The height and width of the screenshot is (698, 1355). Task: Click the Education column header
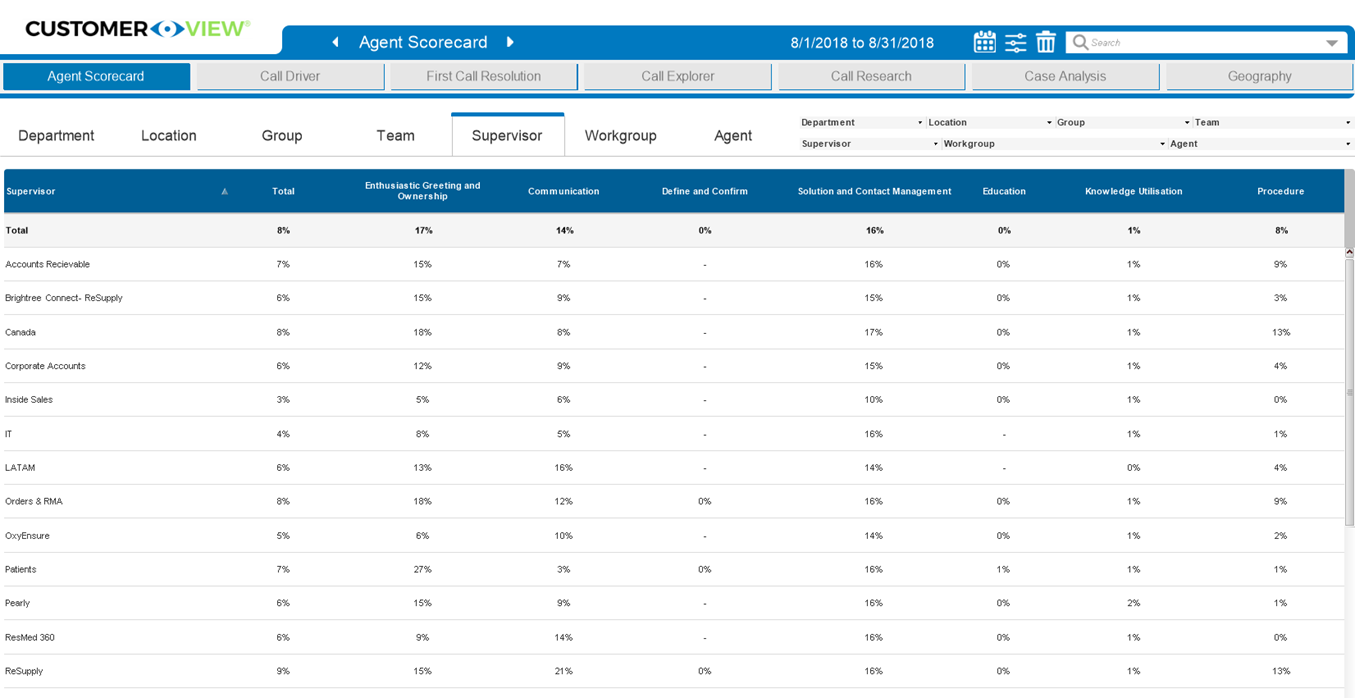coord(1004,191)
